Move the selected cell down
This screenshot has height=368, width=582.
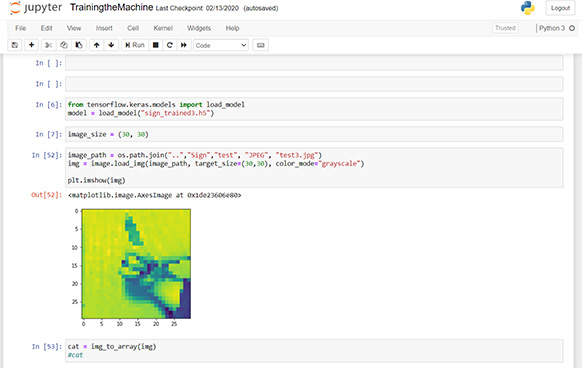click(111, 45)
